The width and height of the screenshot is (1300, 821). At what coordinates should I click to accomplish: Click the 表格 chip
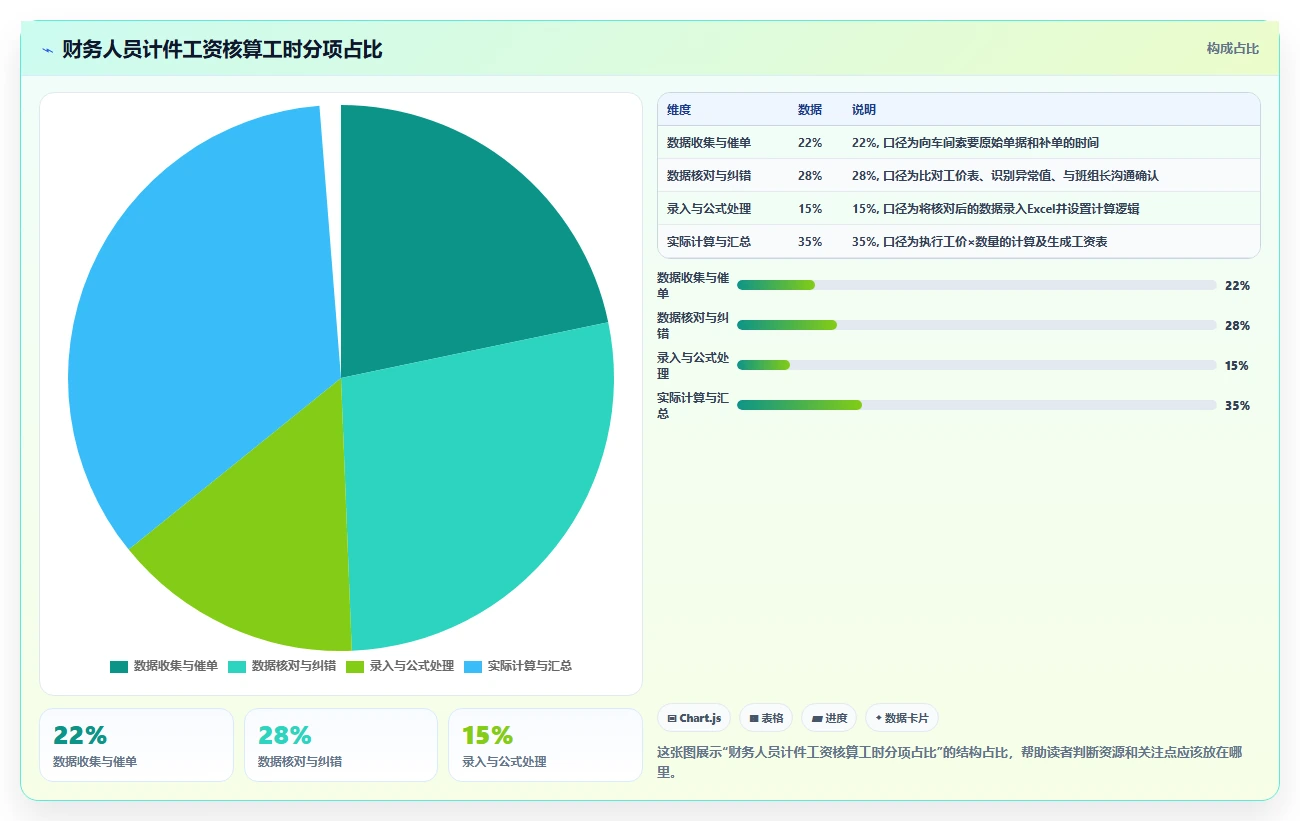[766, 718]
